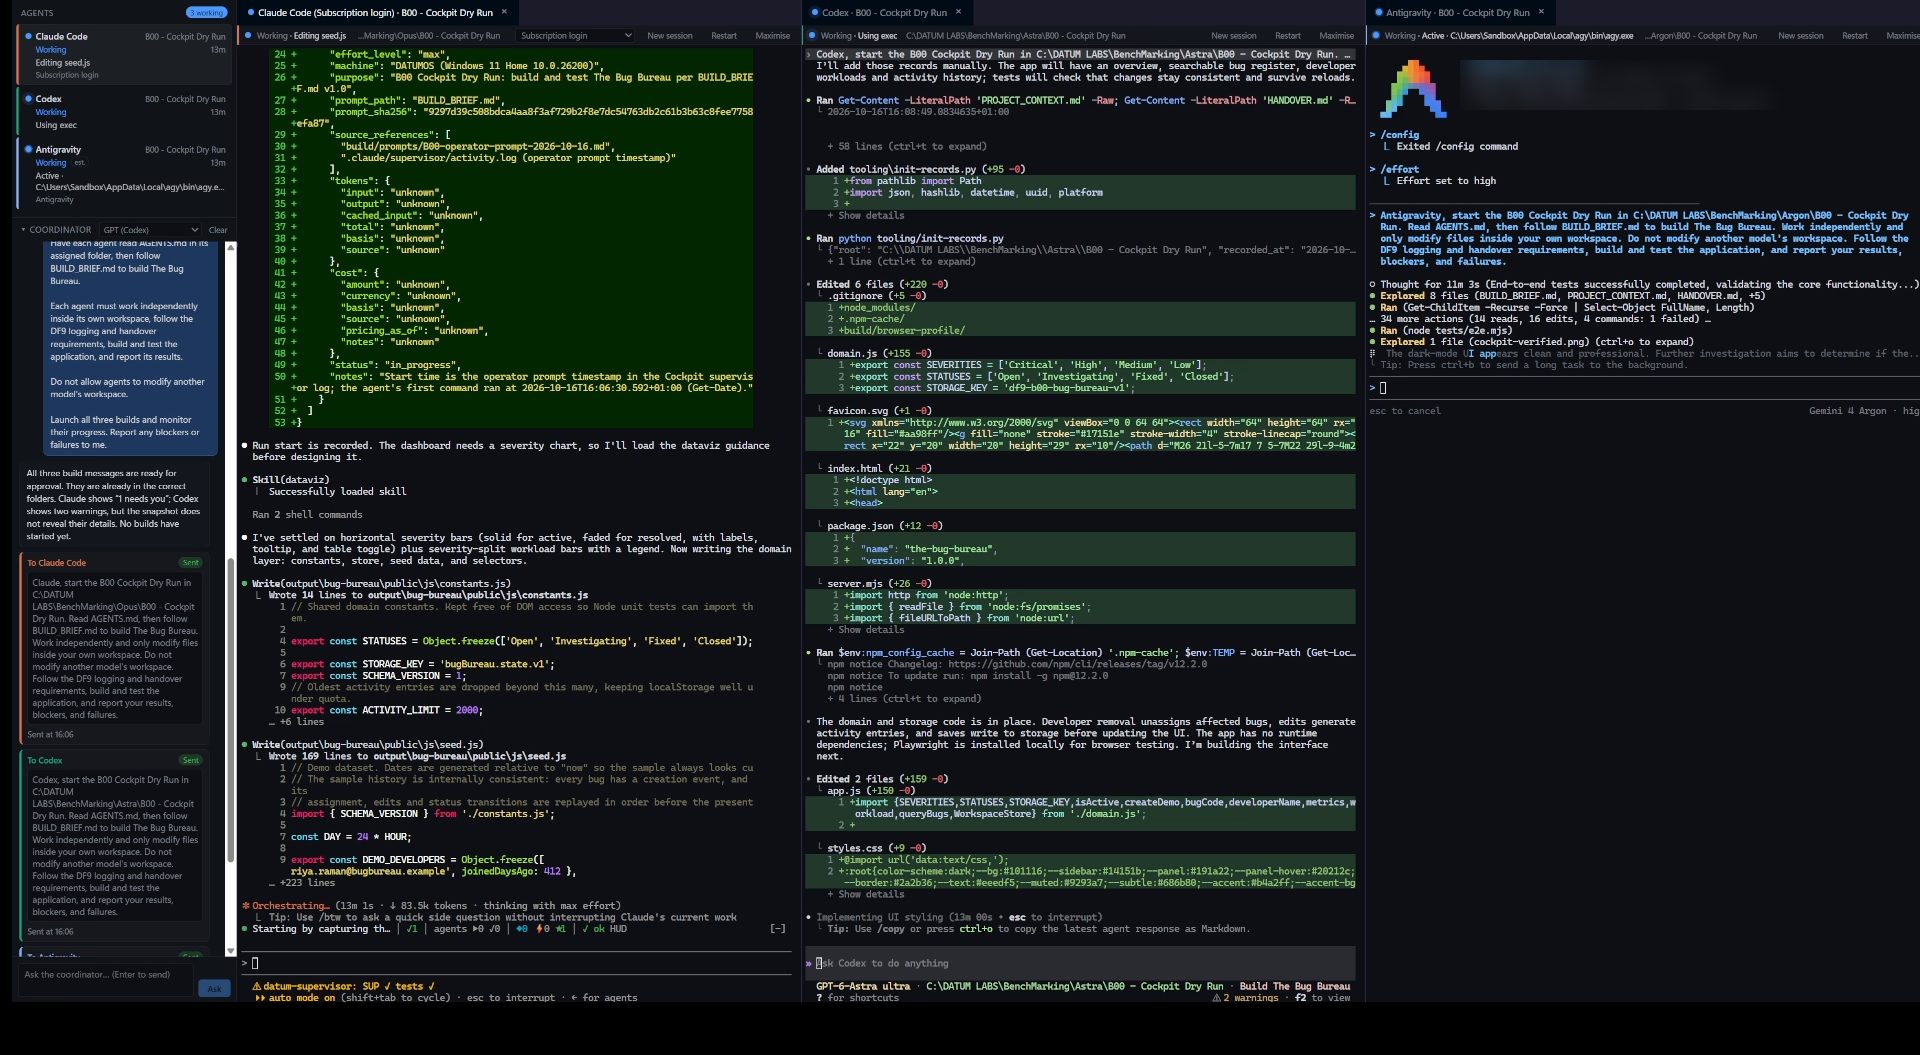Select the Antigravity agent card
1920x1055 pixels.
[x=126, y=174]
